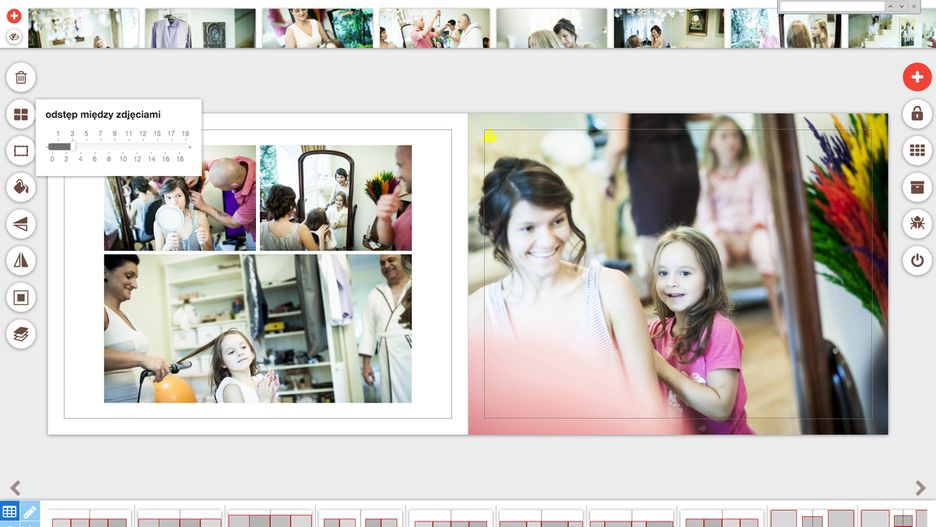Click inside the search input field

click(x=832, y=6)
